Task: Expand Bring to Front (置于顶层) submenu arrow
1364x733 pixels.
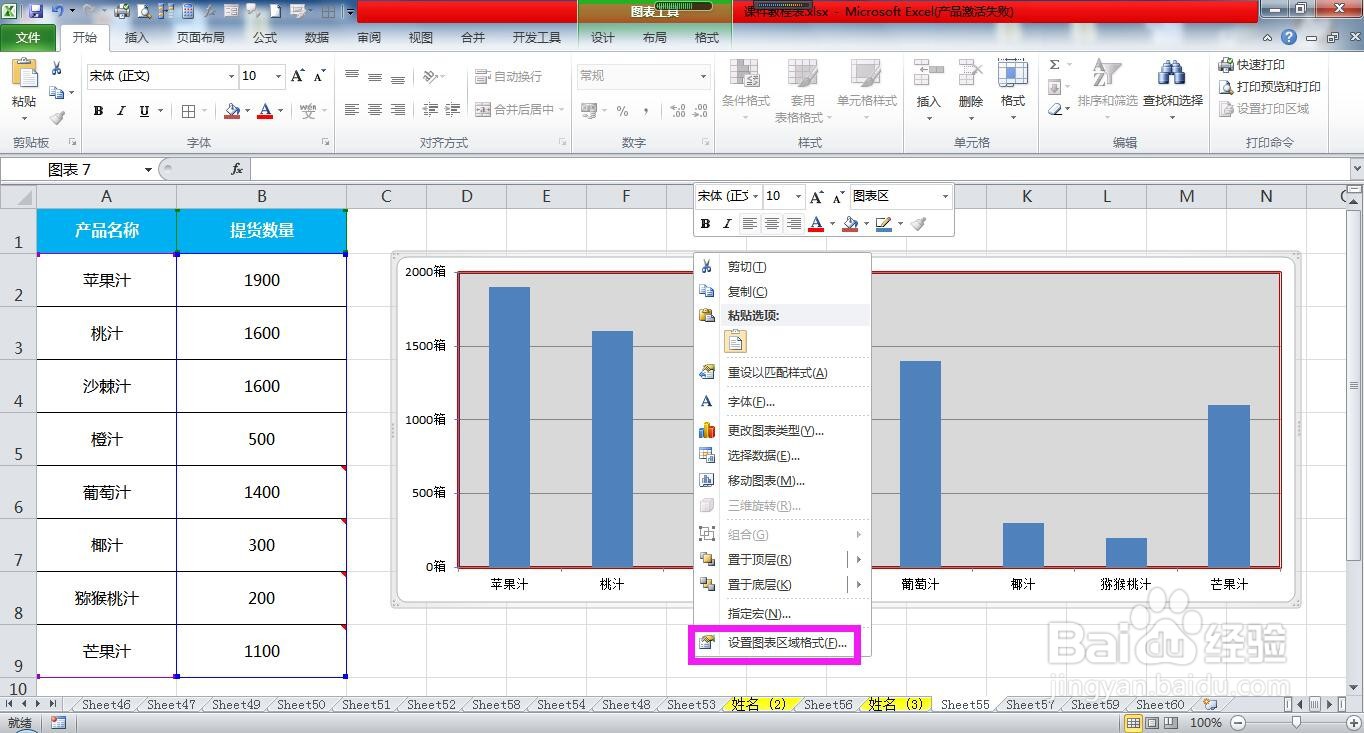Action: tap(858, 560)
